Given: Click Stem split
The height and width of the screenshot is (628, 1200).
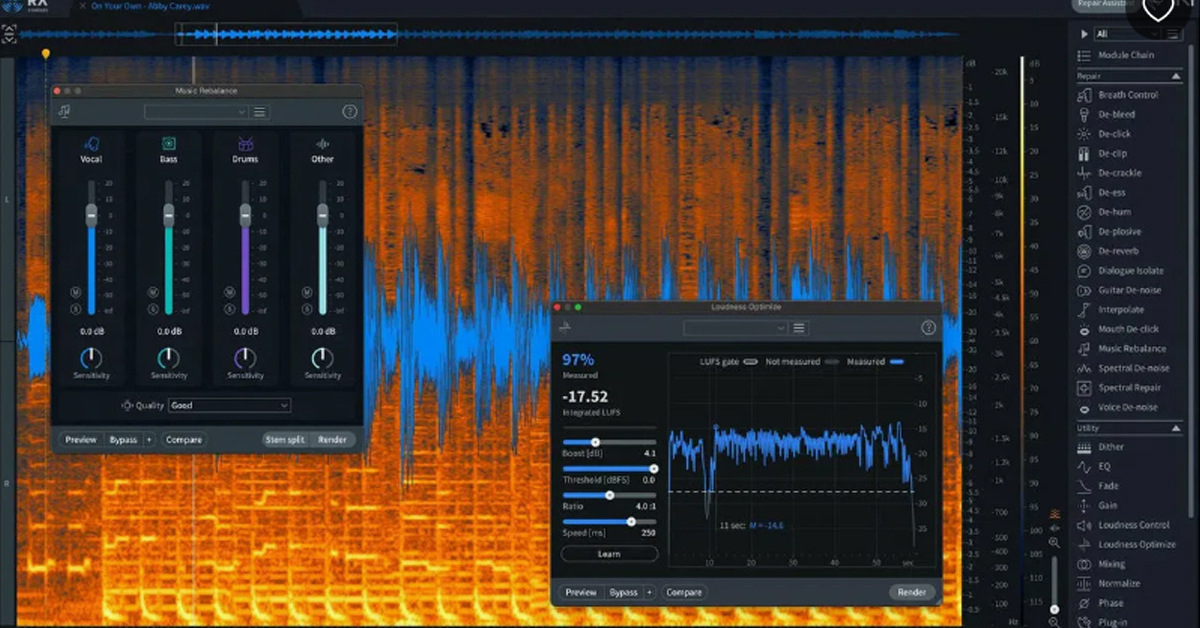Looking at the screenshot, I should pos(286,440).
